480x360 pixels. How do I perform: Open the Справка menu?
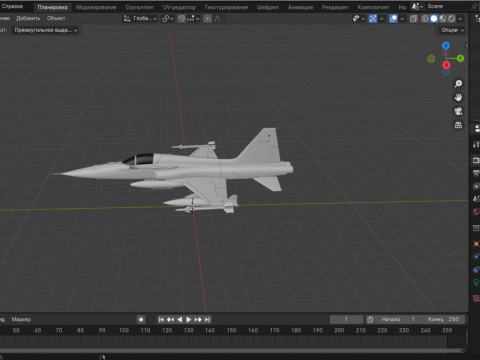[12, 6]
